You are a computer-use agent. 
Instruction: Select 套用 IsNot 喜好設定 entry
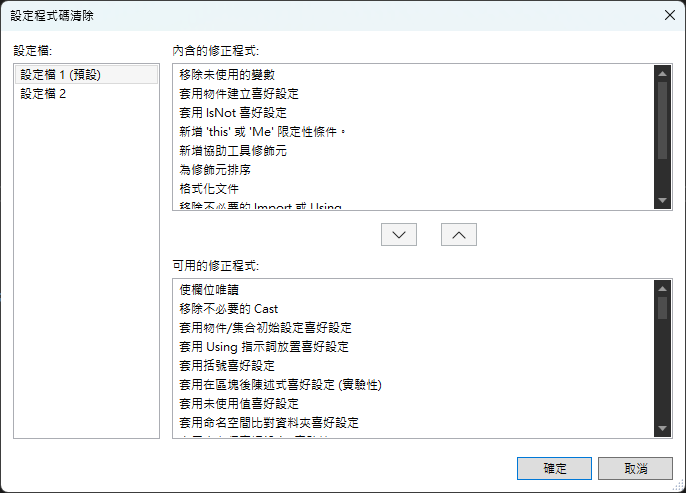coord(232,113)
